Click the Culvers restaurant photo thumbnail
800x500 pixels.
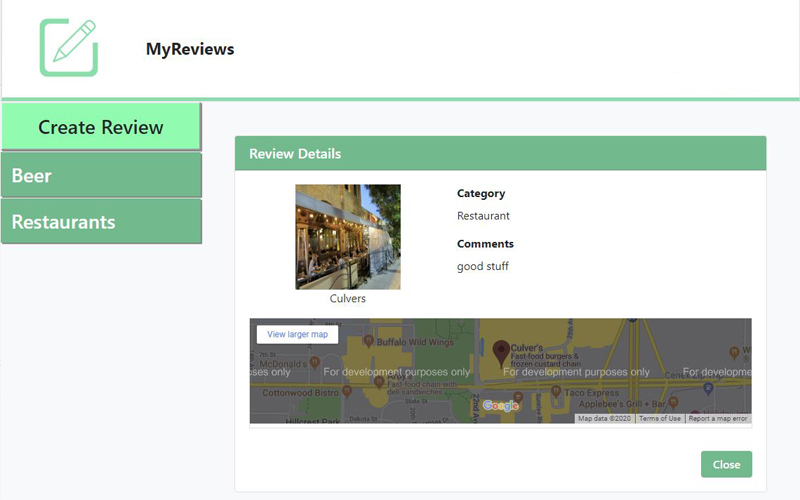point(348,237)
